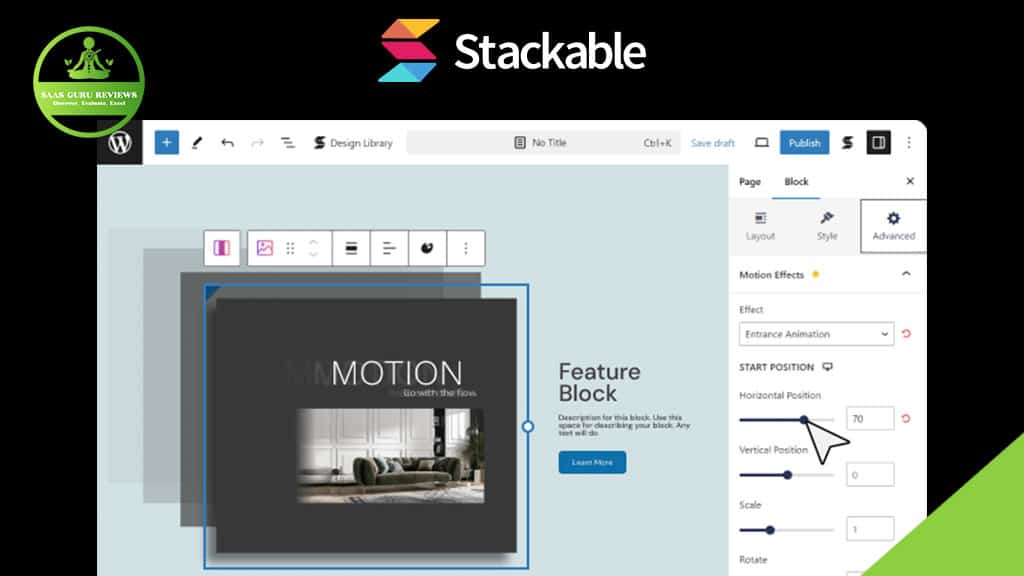
Task: Reset the Effect setting
Action: 906,334
